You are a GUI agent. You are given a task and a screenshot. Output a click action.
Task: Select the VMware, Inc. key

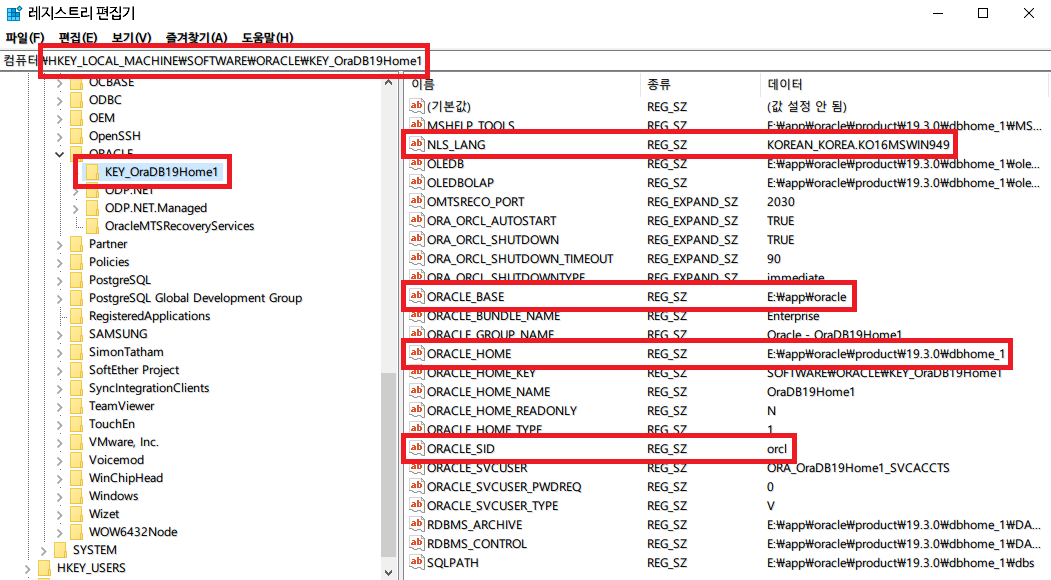coord(123,442)
